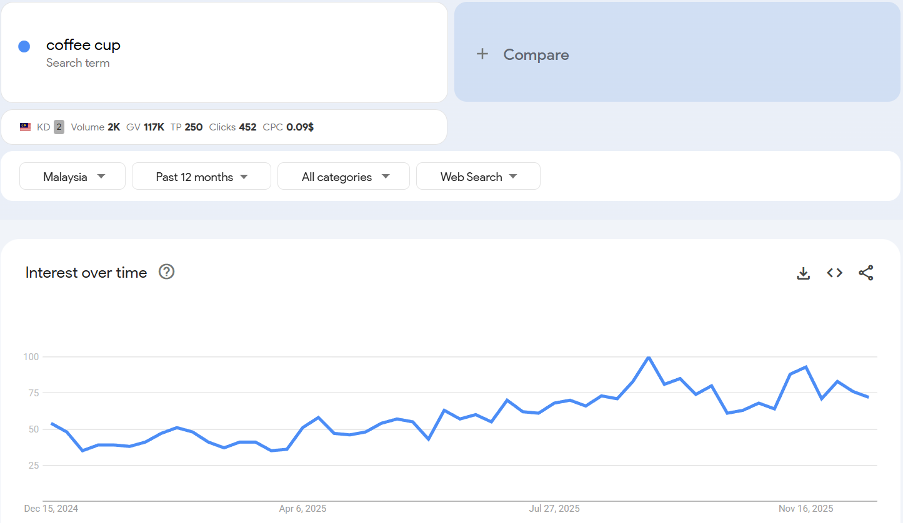This screenshot has height=524, width=904.
Task: Open the Web Search type dropdown
Action: (478, 177)
